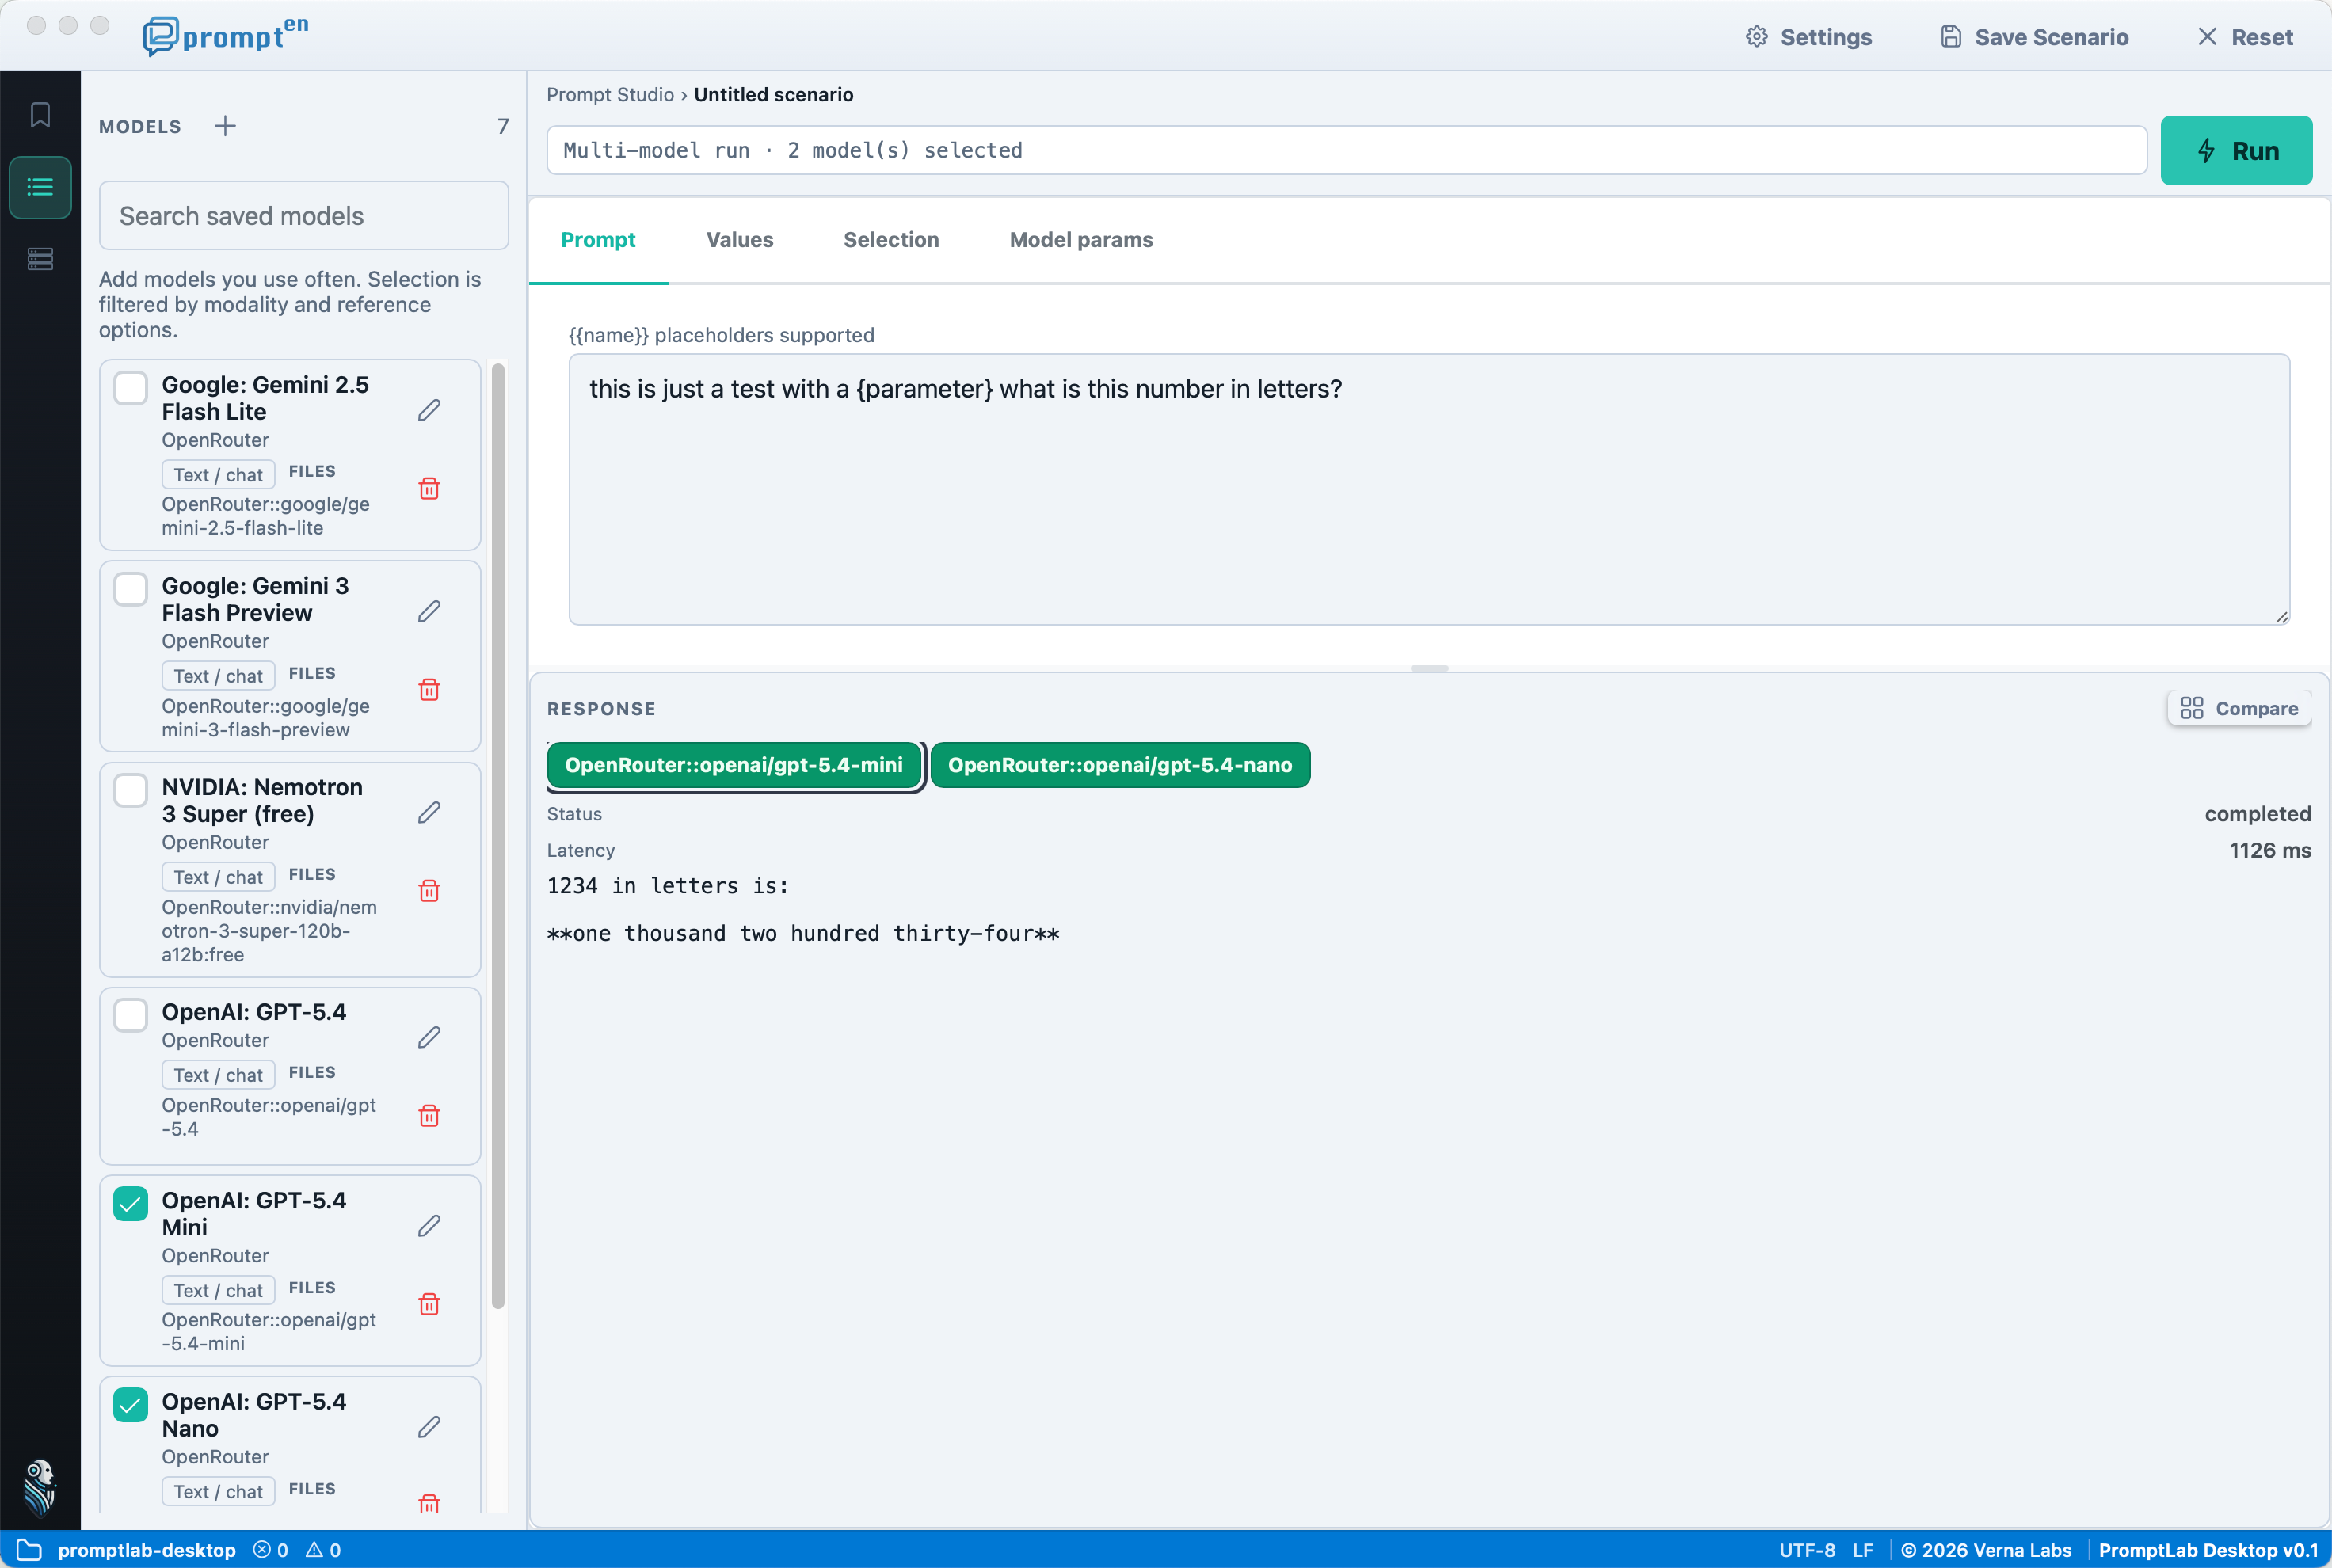
Task: Click the bird mascot avatar icon
Action: (x=40, y=1487)
